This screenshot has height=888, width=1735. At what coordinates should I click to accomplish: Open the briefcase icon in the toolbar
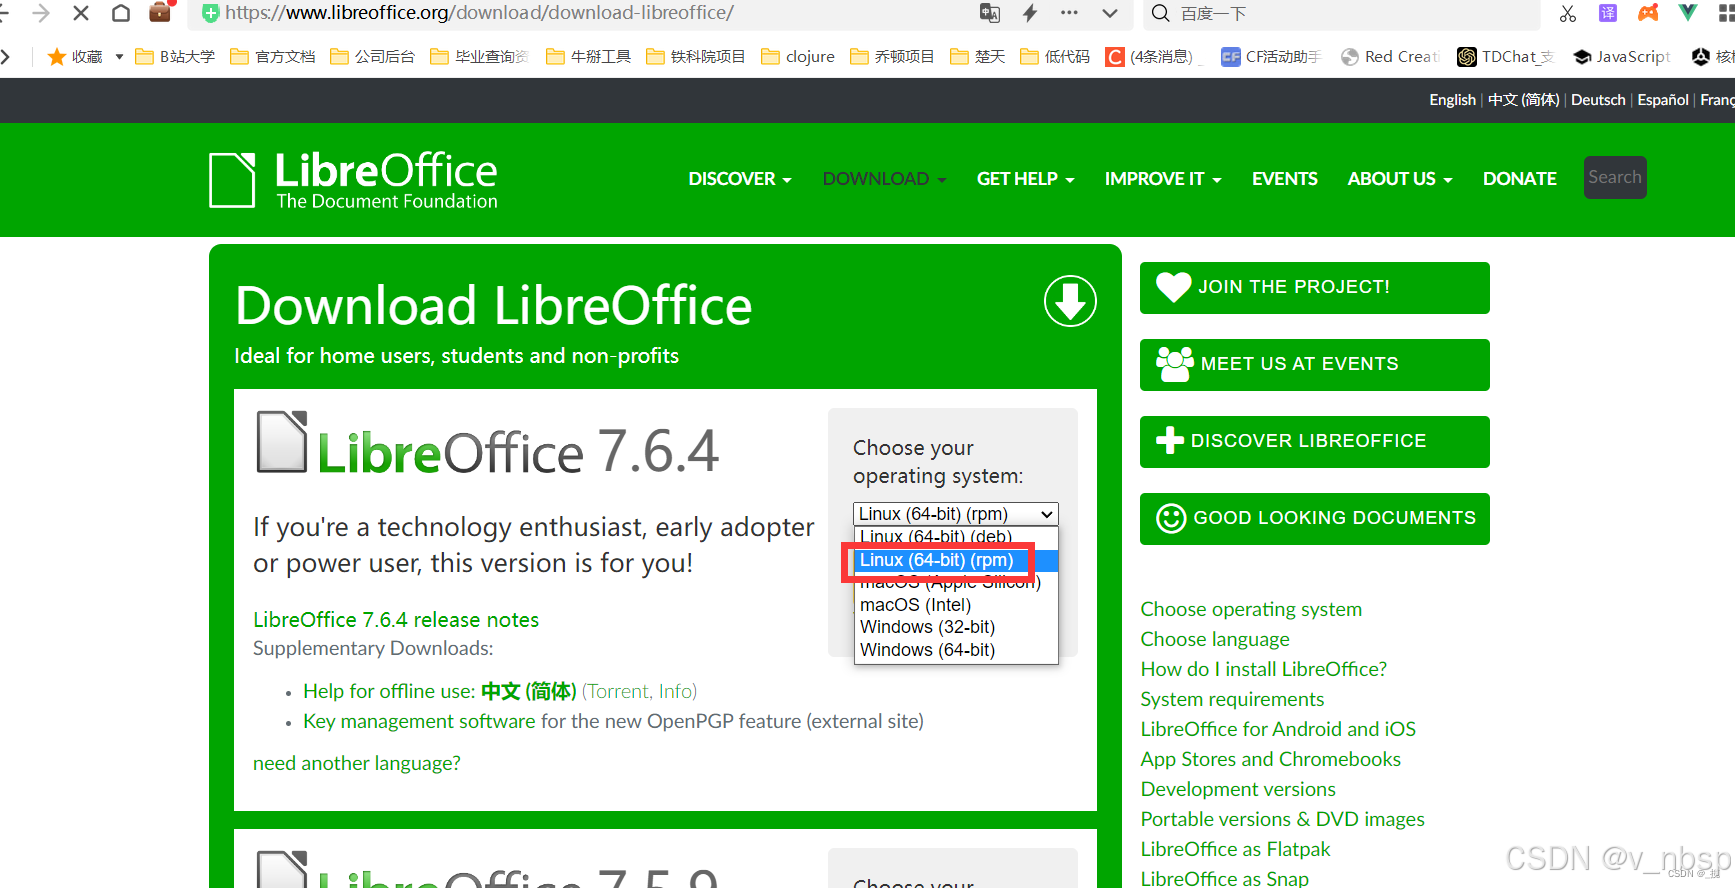[x=160, y=12]
